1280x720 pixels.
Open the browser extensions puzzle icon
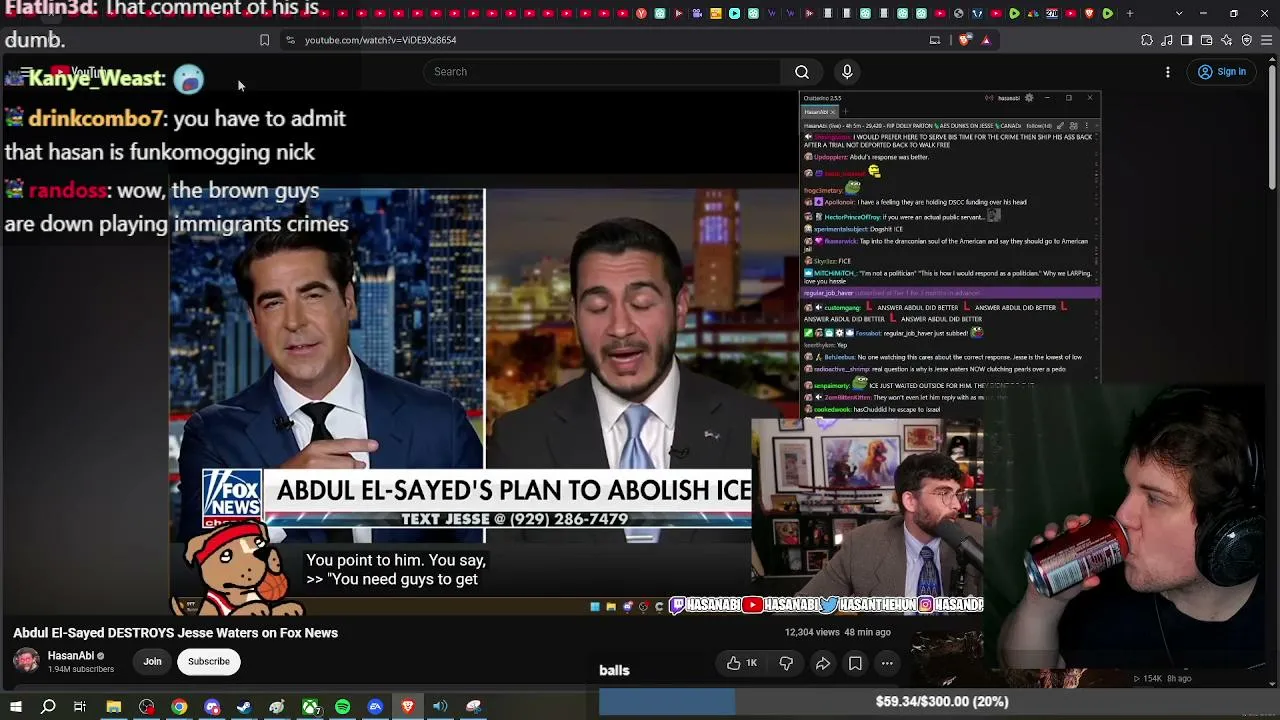coord(1147,40)
